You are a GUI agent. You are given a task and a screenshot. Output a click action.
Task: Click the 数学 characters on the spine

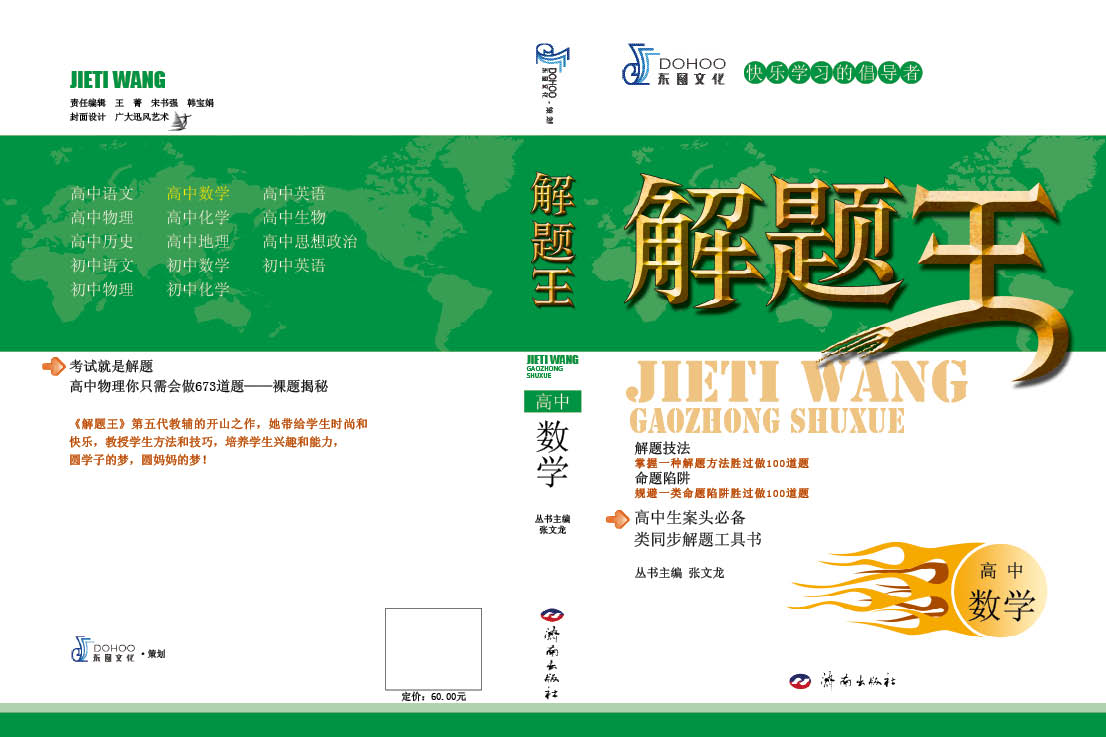point(552,453)
